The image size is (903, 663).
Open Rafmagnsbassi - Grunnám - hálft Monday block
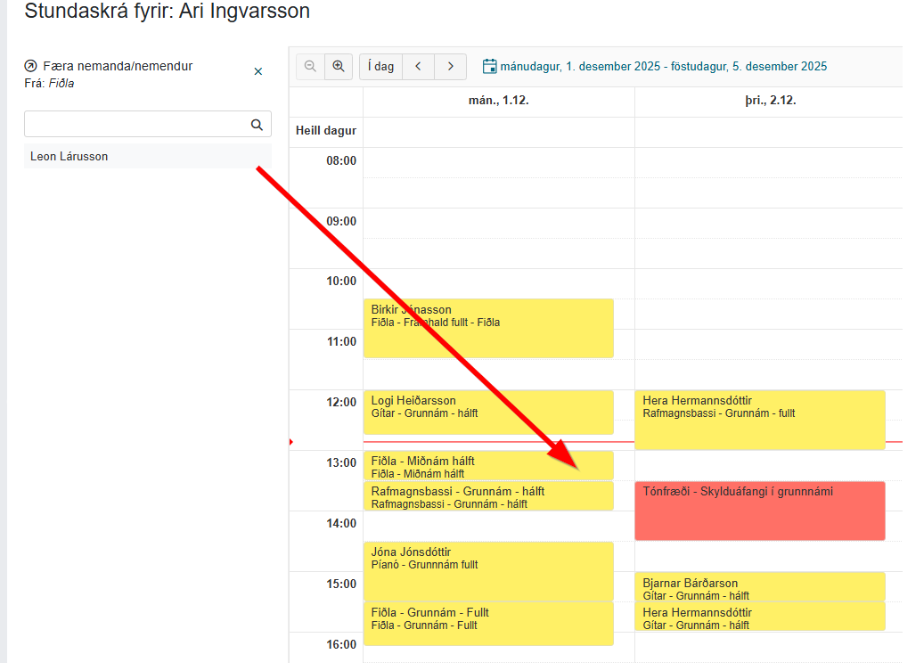tap(488, 497)
